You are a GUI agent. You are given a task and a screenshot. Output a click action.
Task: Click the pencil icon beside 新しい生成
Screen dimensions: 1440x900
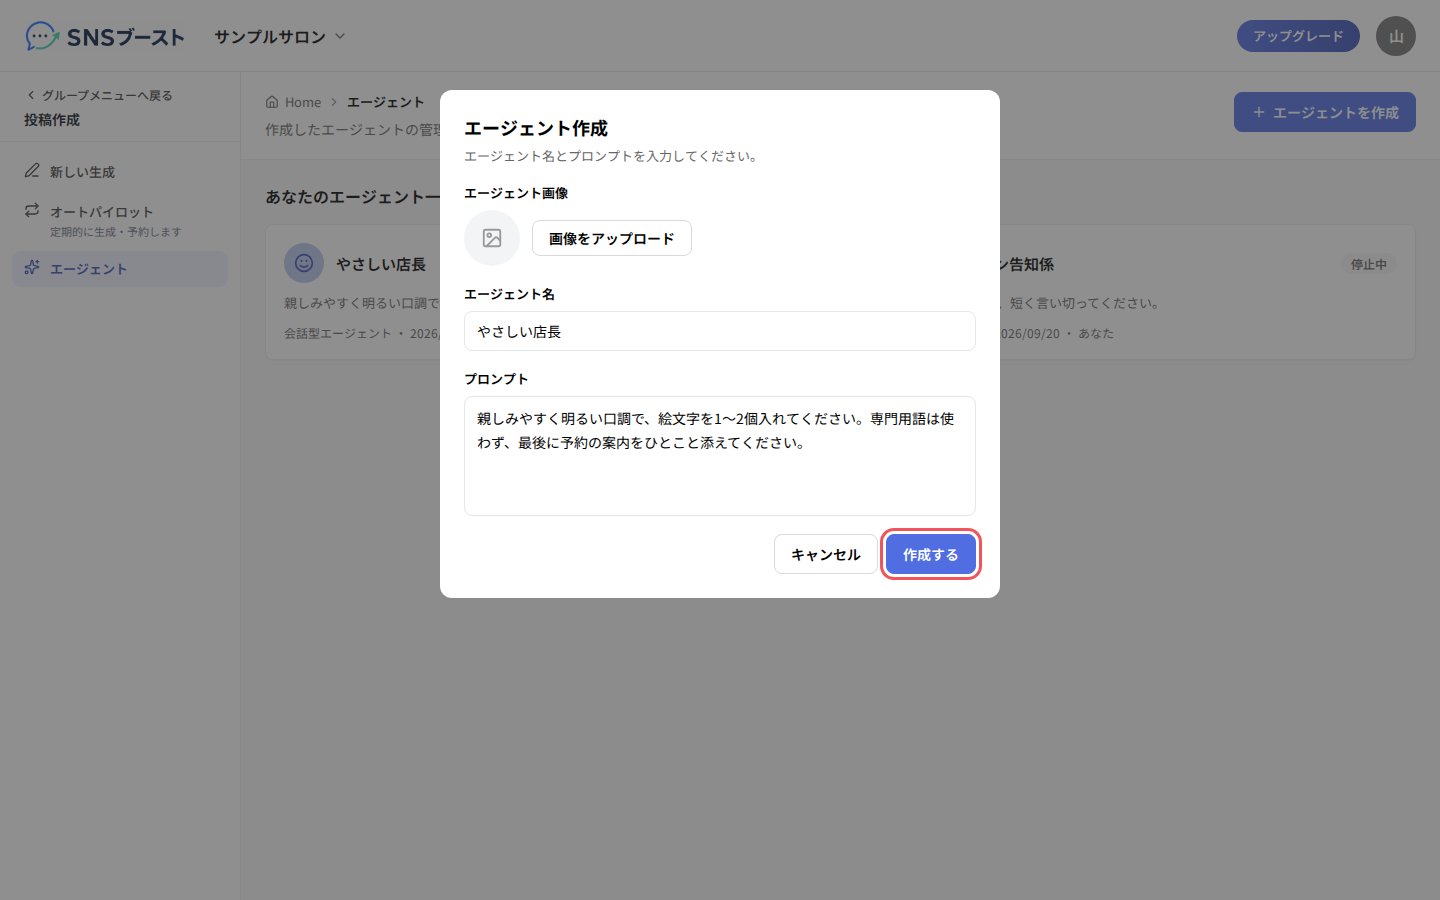pyautogui.click(x=32, y=171)
